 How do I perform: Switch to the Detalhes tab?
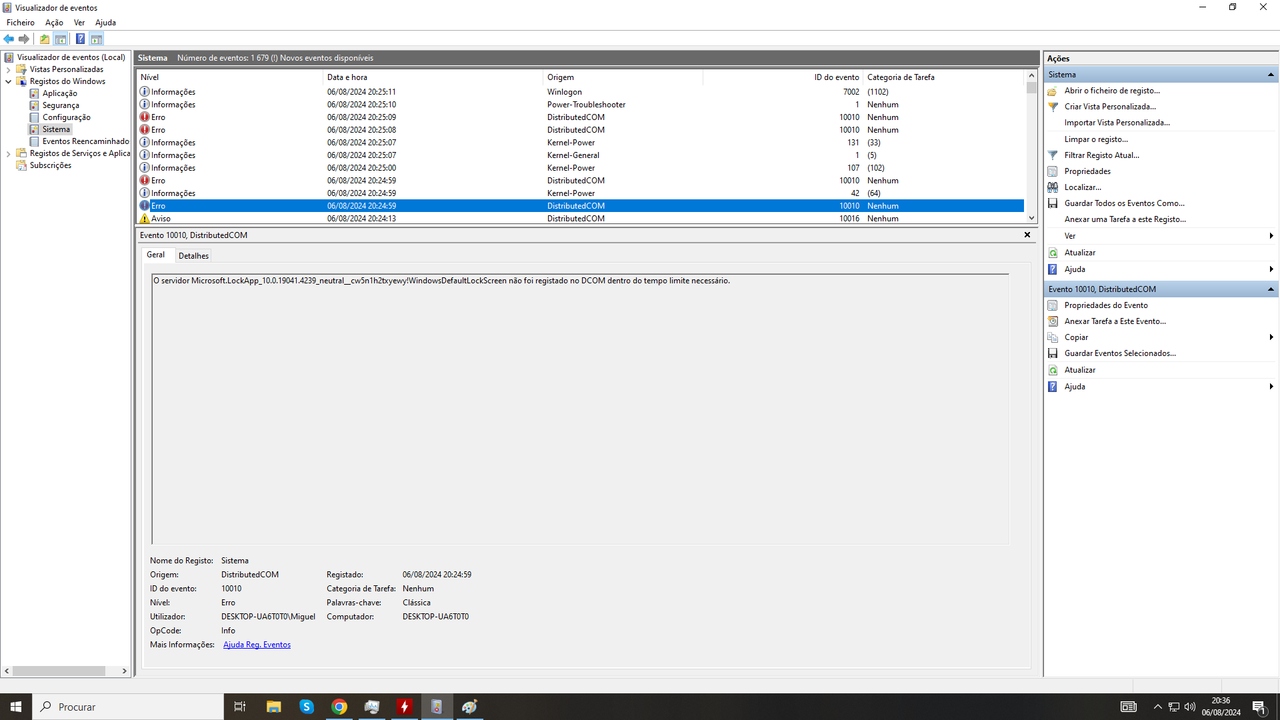[x=194, y=256]
